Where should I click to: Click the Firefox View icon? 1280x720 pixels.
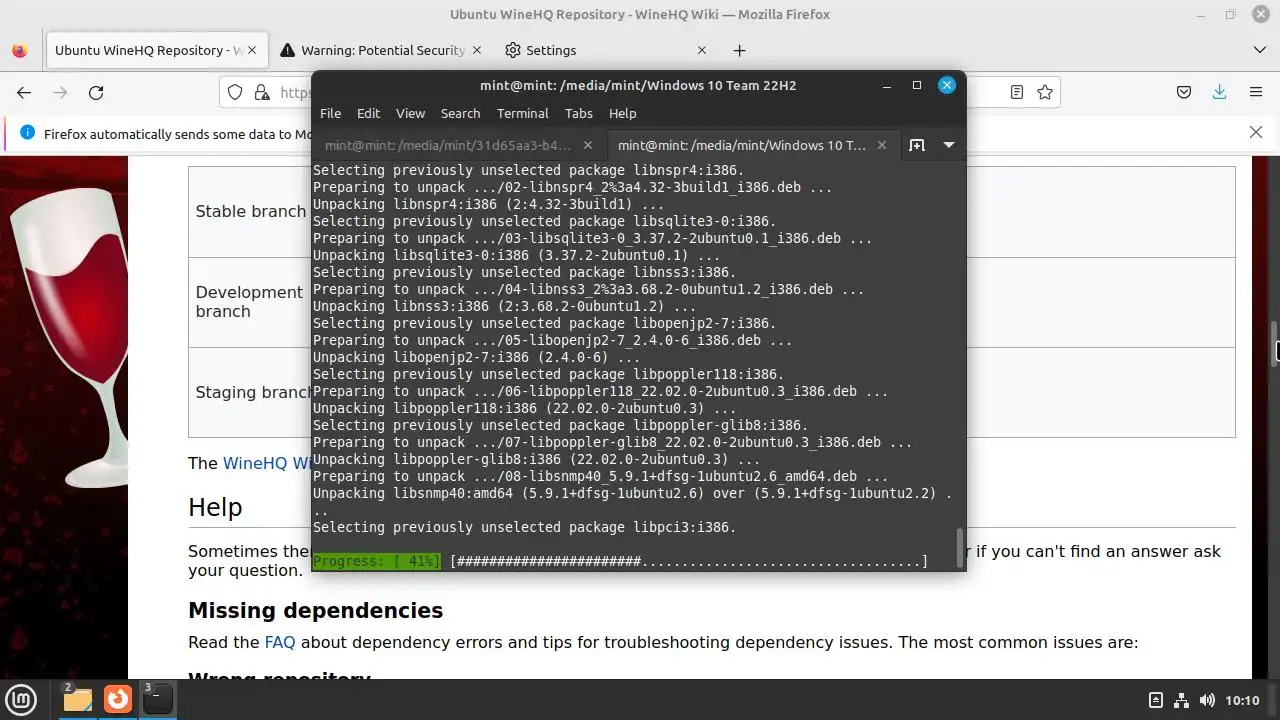[19, 50]
